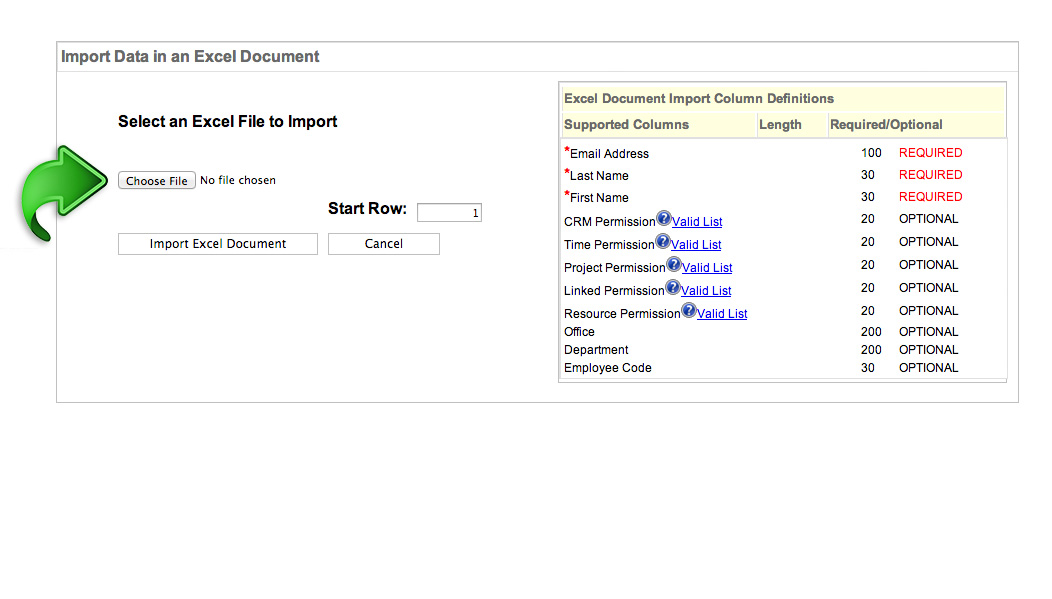1052x599 pixels.
Task: Show help for Resource Permission
Action: tap(688, 311)
